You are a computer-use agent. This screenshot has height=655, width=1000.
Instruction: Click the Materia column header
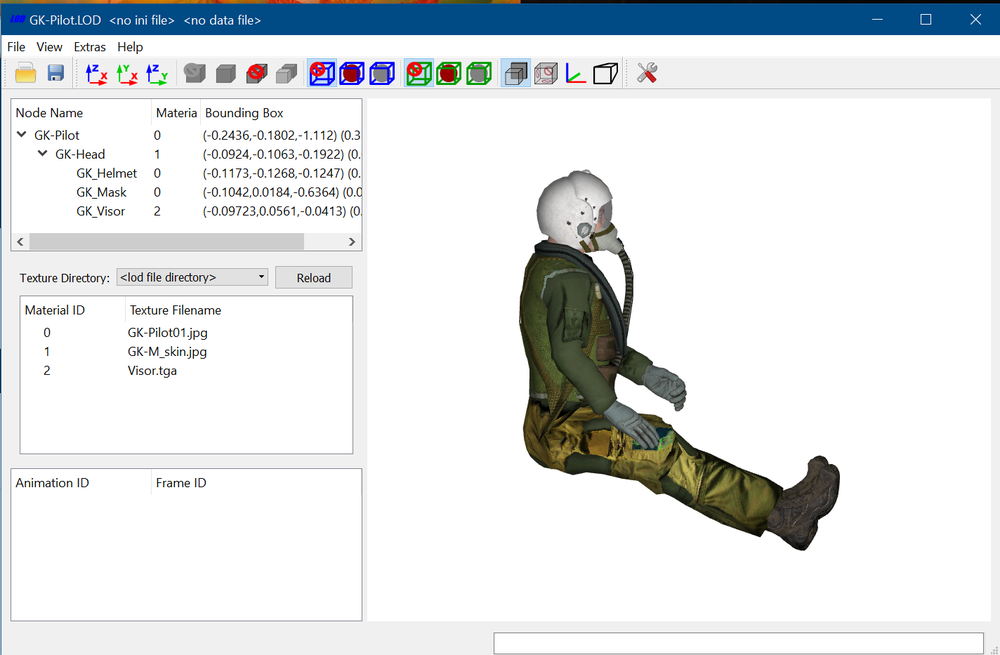click(176, 113)
